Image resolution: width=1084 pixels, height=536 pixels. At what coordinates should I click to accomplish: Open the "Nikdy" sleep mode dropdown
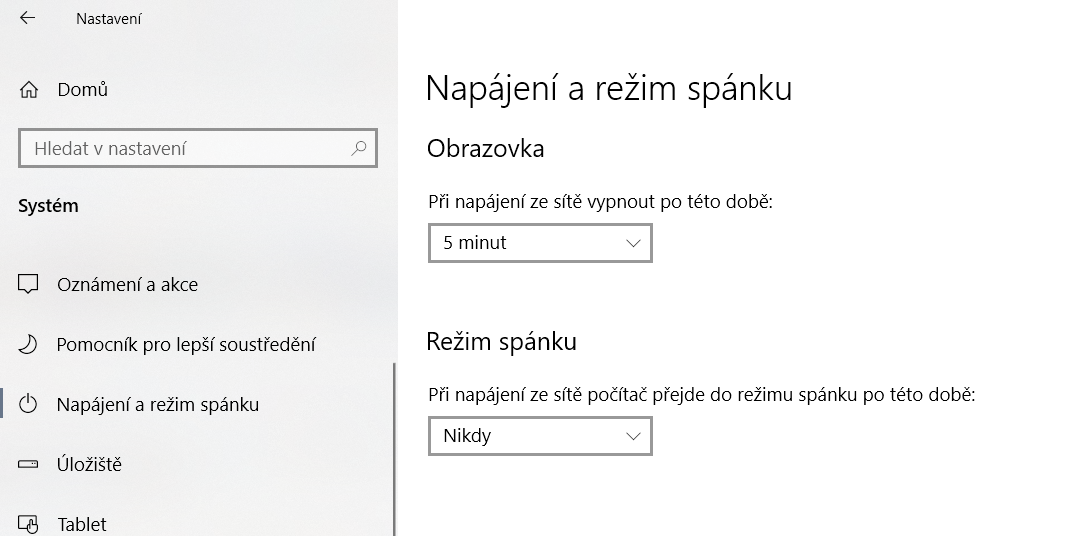click(539, 436)
